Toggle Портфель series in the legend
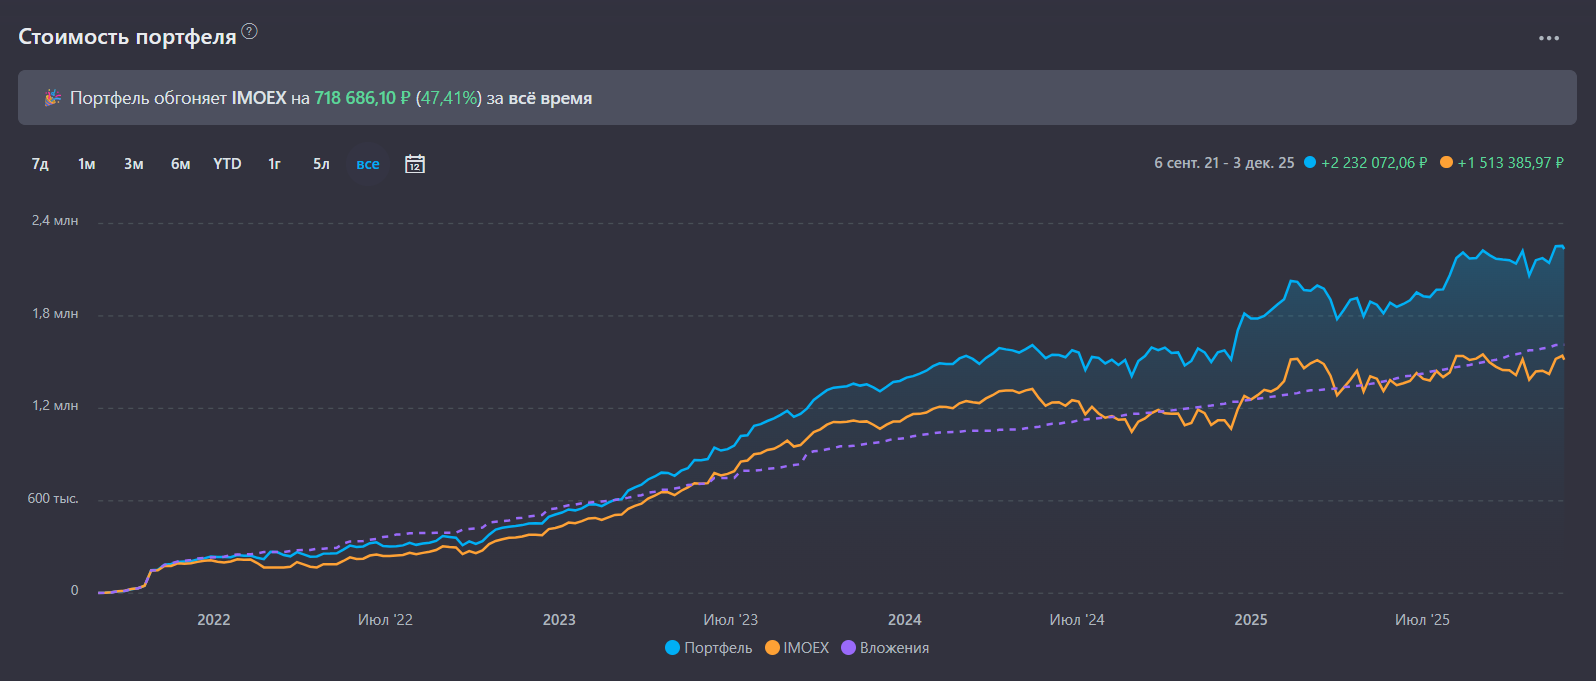The image size is (1596, 681). click(x=708, y=648)
